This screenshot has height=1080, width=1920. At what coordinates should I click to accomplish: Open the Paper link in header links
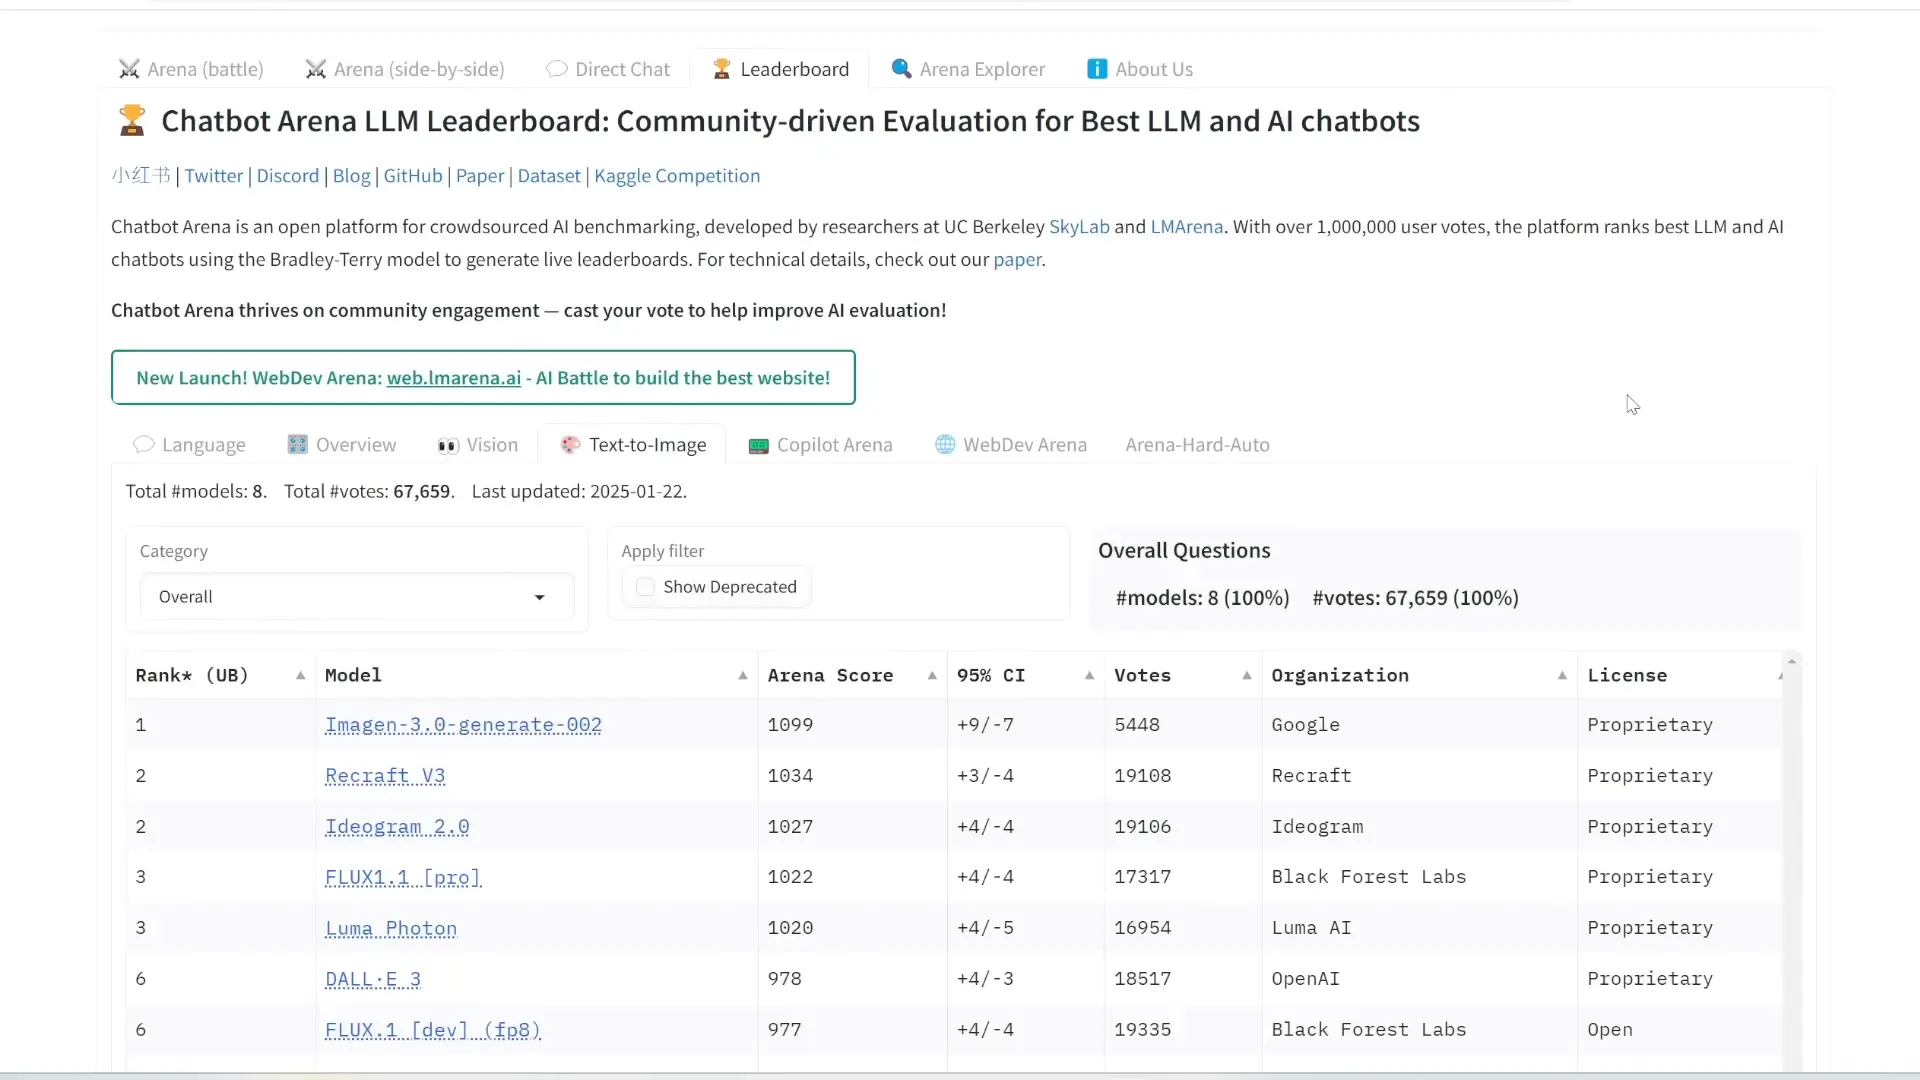click(x=480, y=176)
